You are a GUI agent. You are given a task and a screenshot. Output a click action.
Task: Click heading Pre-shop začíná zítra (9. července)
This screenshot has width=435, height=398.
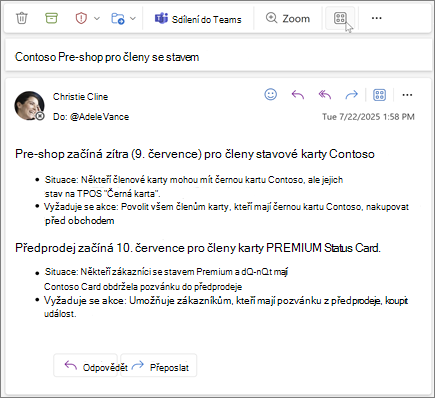195,154
